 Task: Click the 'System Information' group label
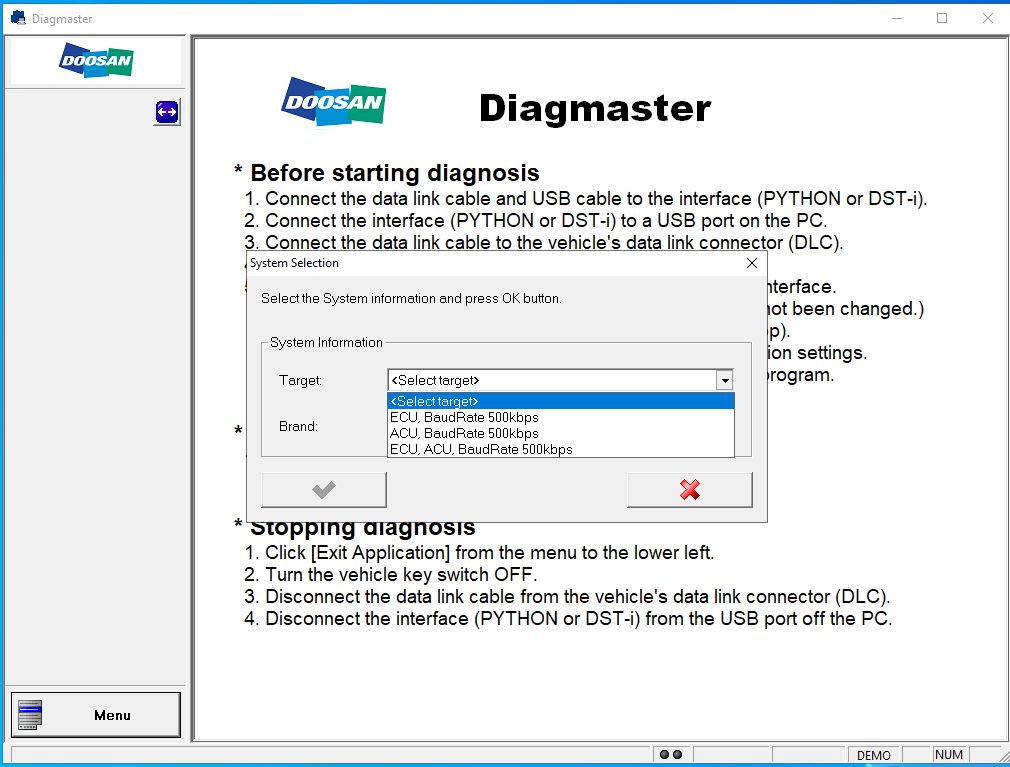[326, 343]
